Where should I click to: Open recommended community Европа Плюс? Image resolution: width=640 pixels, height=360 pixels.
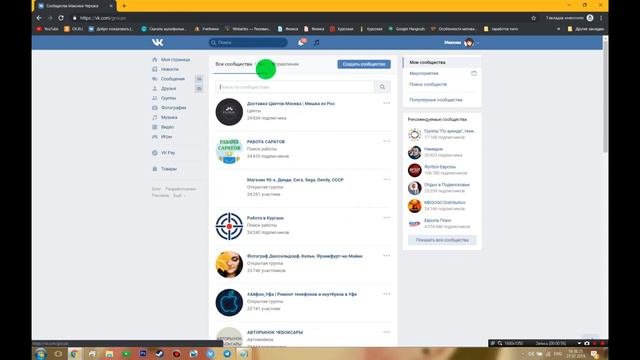pyautogui.click(x=437, y=220)
